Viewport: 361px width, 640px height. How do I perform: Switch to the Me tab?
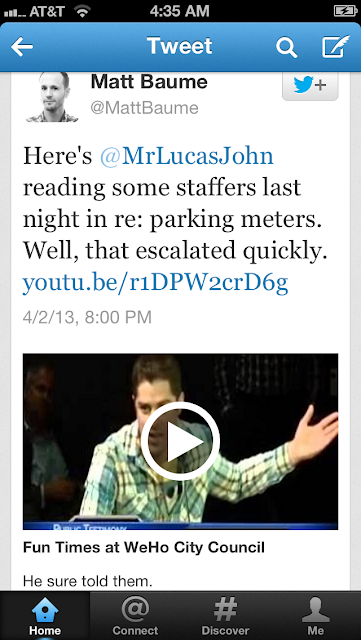click(316, 616)
